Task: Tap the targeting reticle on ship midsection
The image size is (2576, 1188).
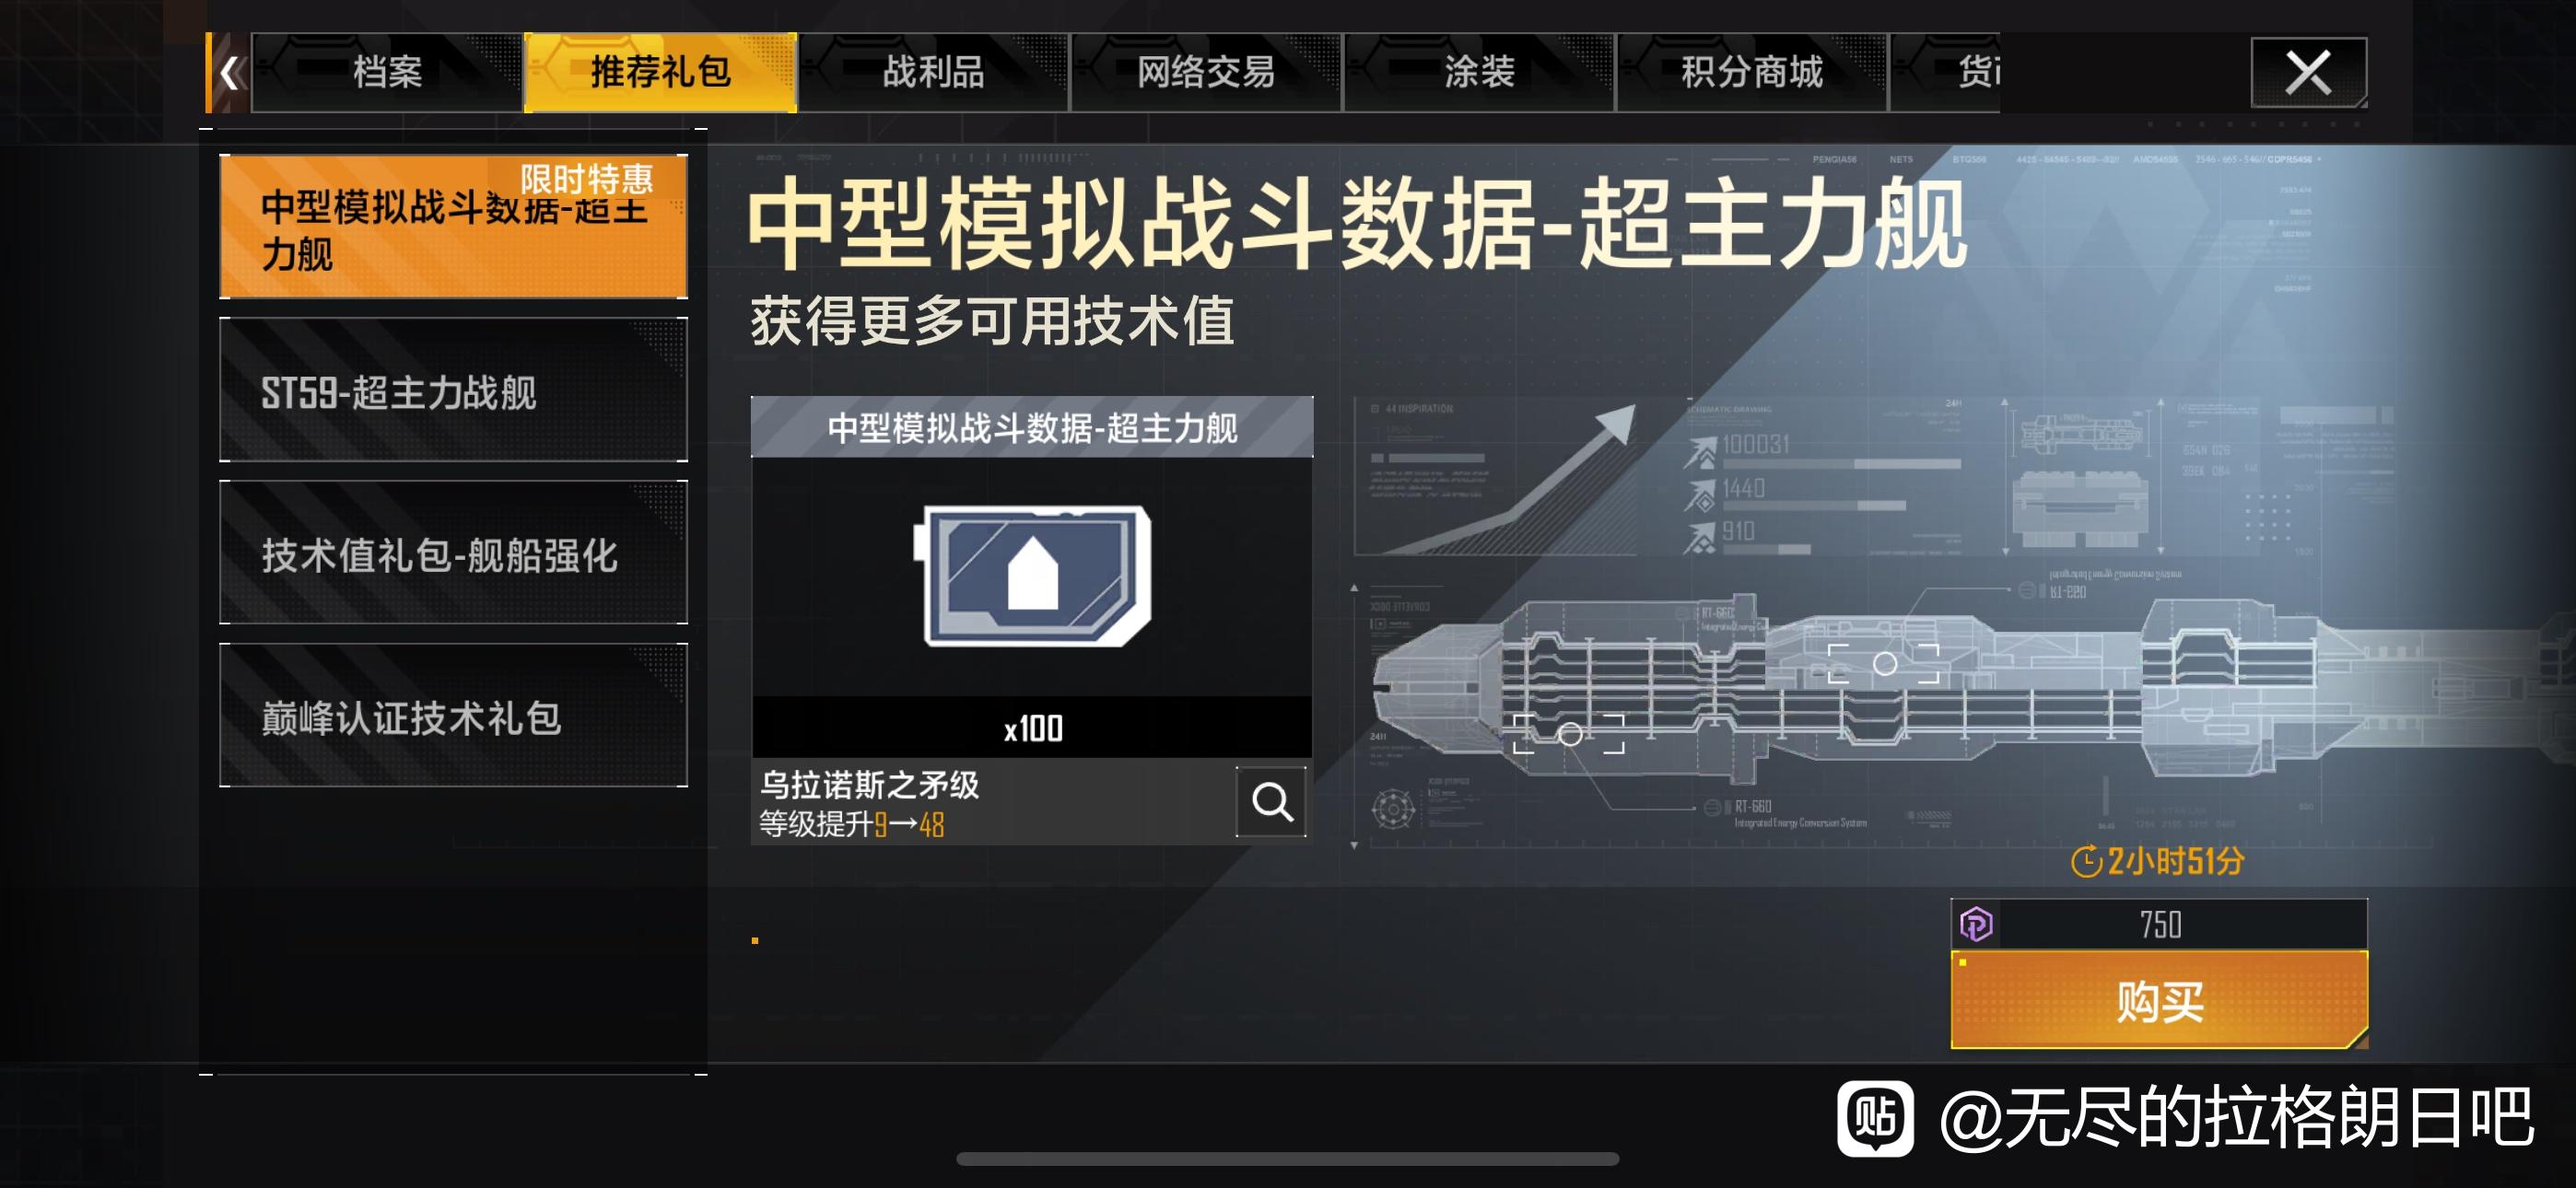Action: coord(1884,663)
